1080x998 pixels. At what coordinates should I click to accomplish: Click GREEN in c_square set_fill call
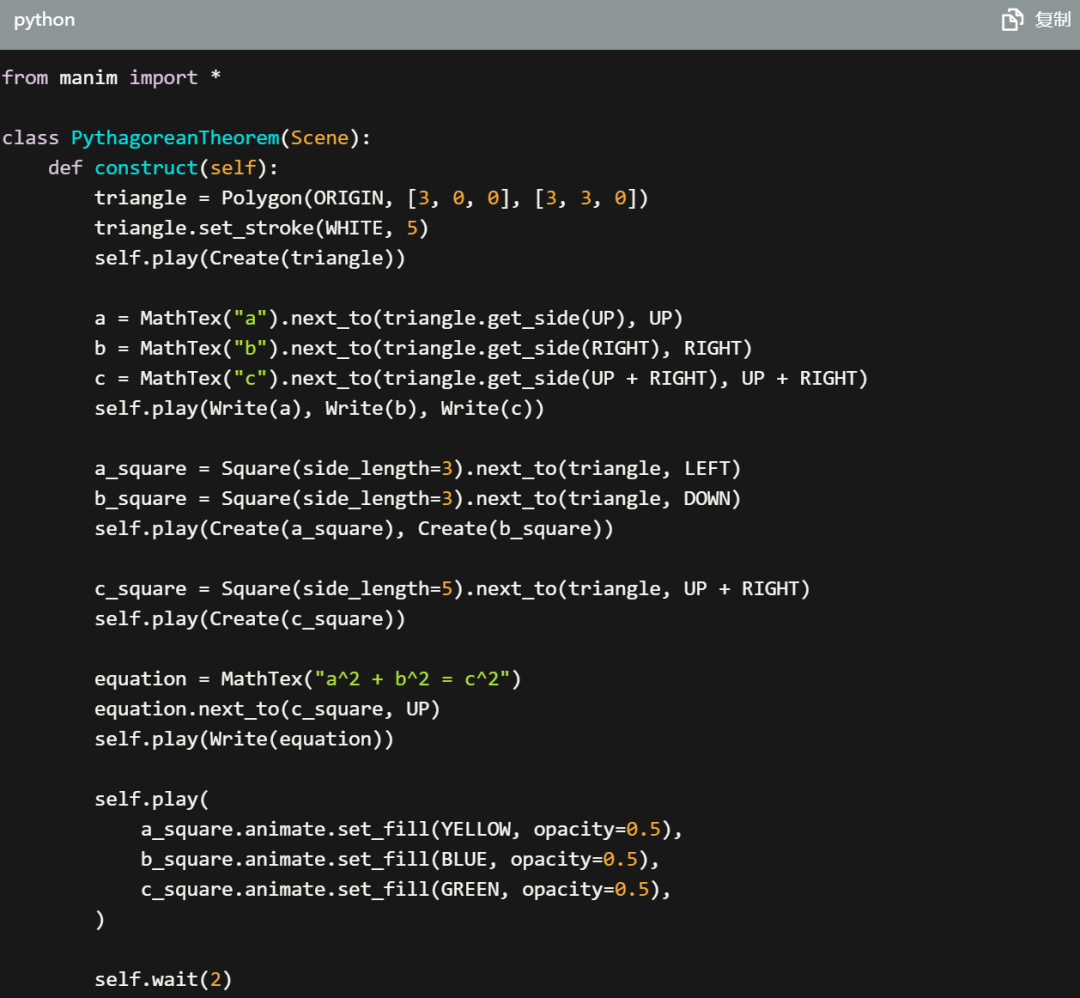(470, 890)
